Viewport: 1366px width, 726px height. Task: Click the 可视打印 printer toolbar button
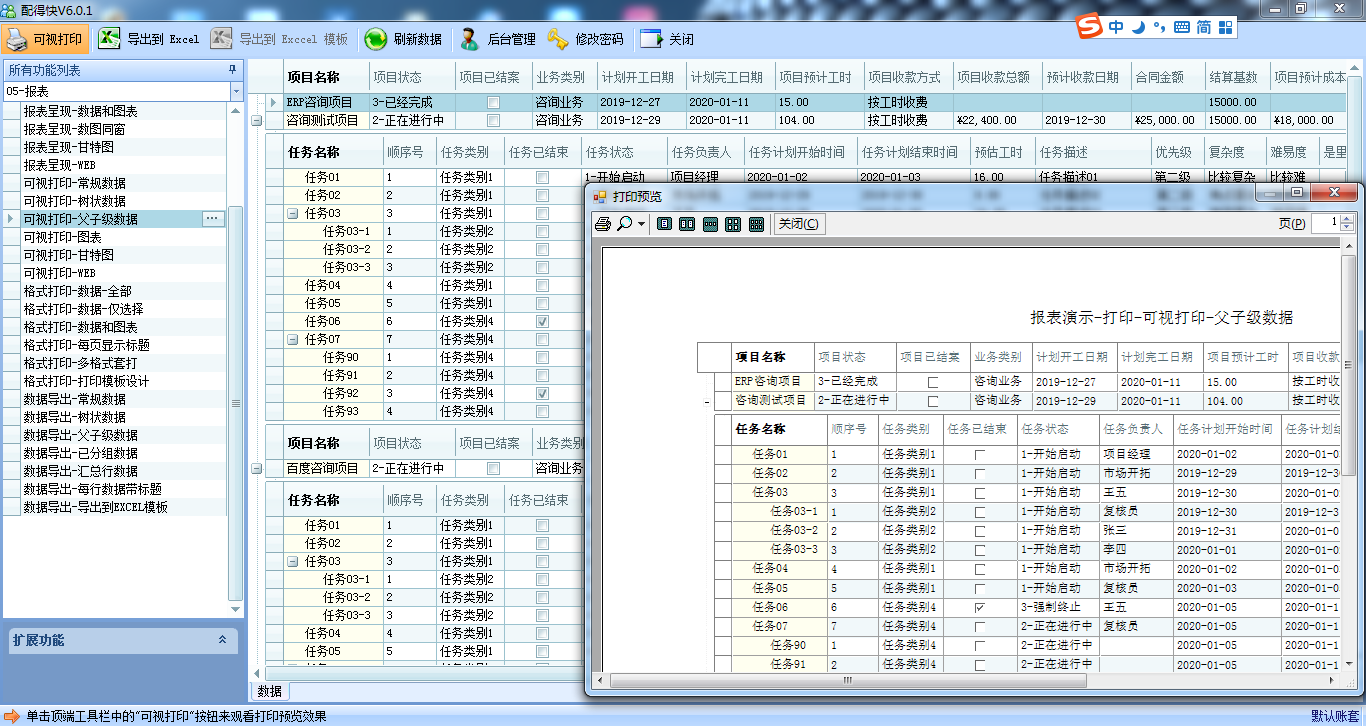[46, 39]
